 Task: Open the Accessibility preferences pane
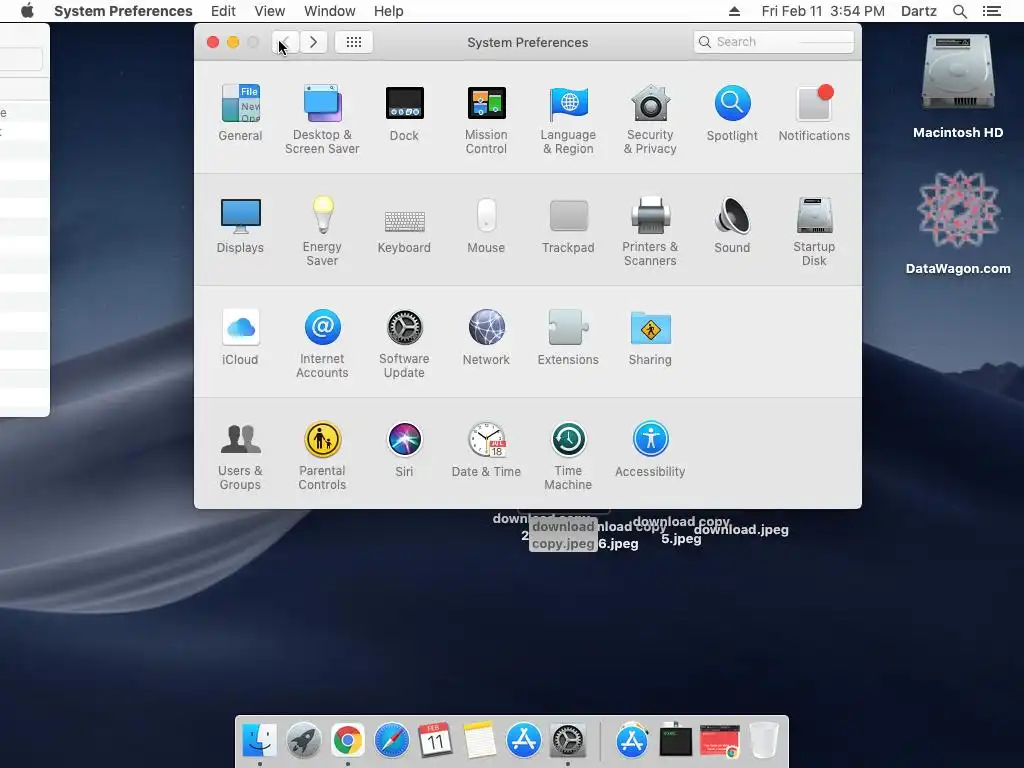click(650, 449)
